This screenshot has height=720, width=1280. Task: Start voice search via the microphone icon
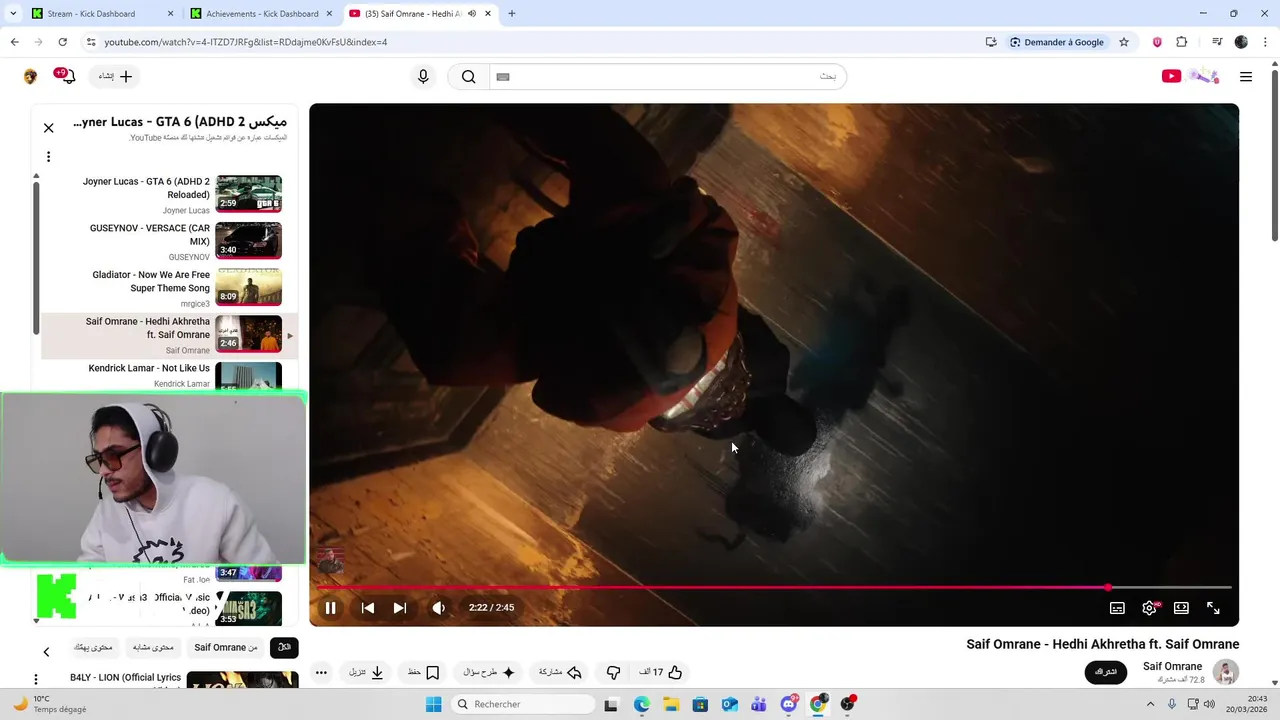pos(423,77)
